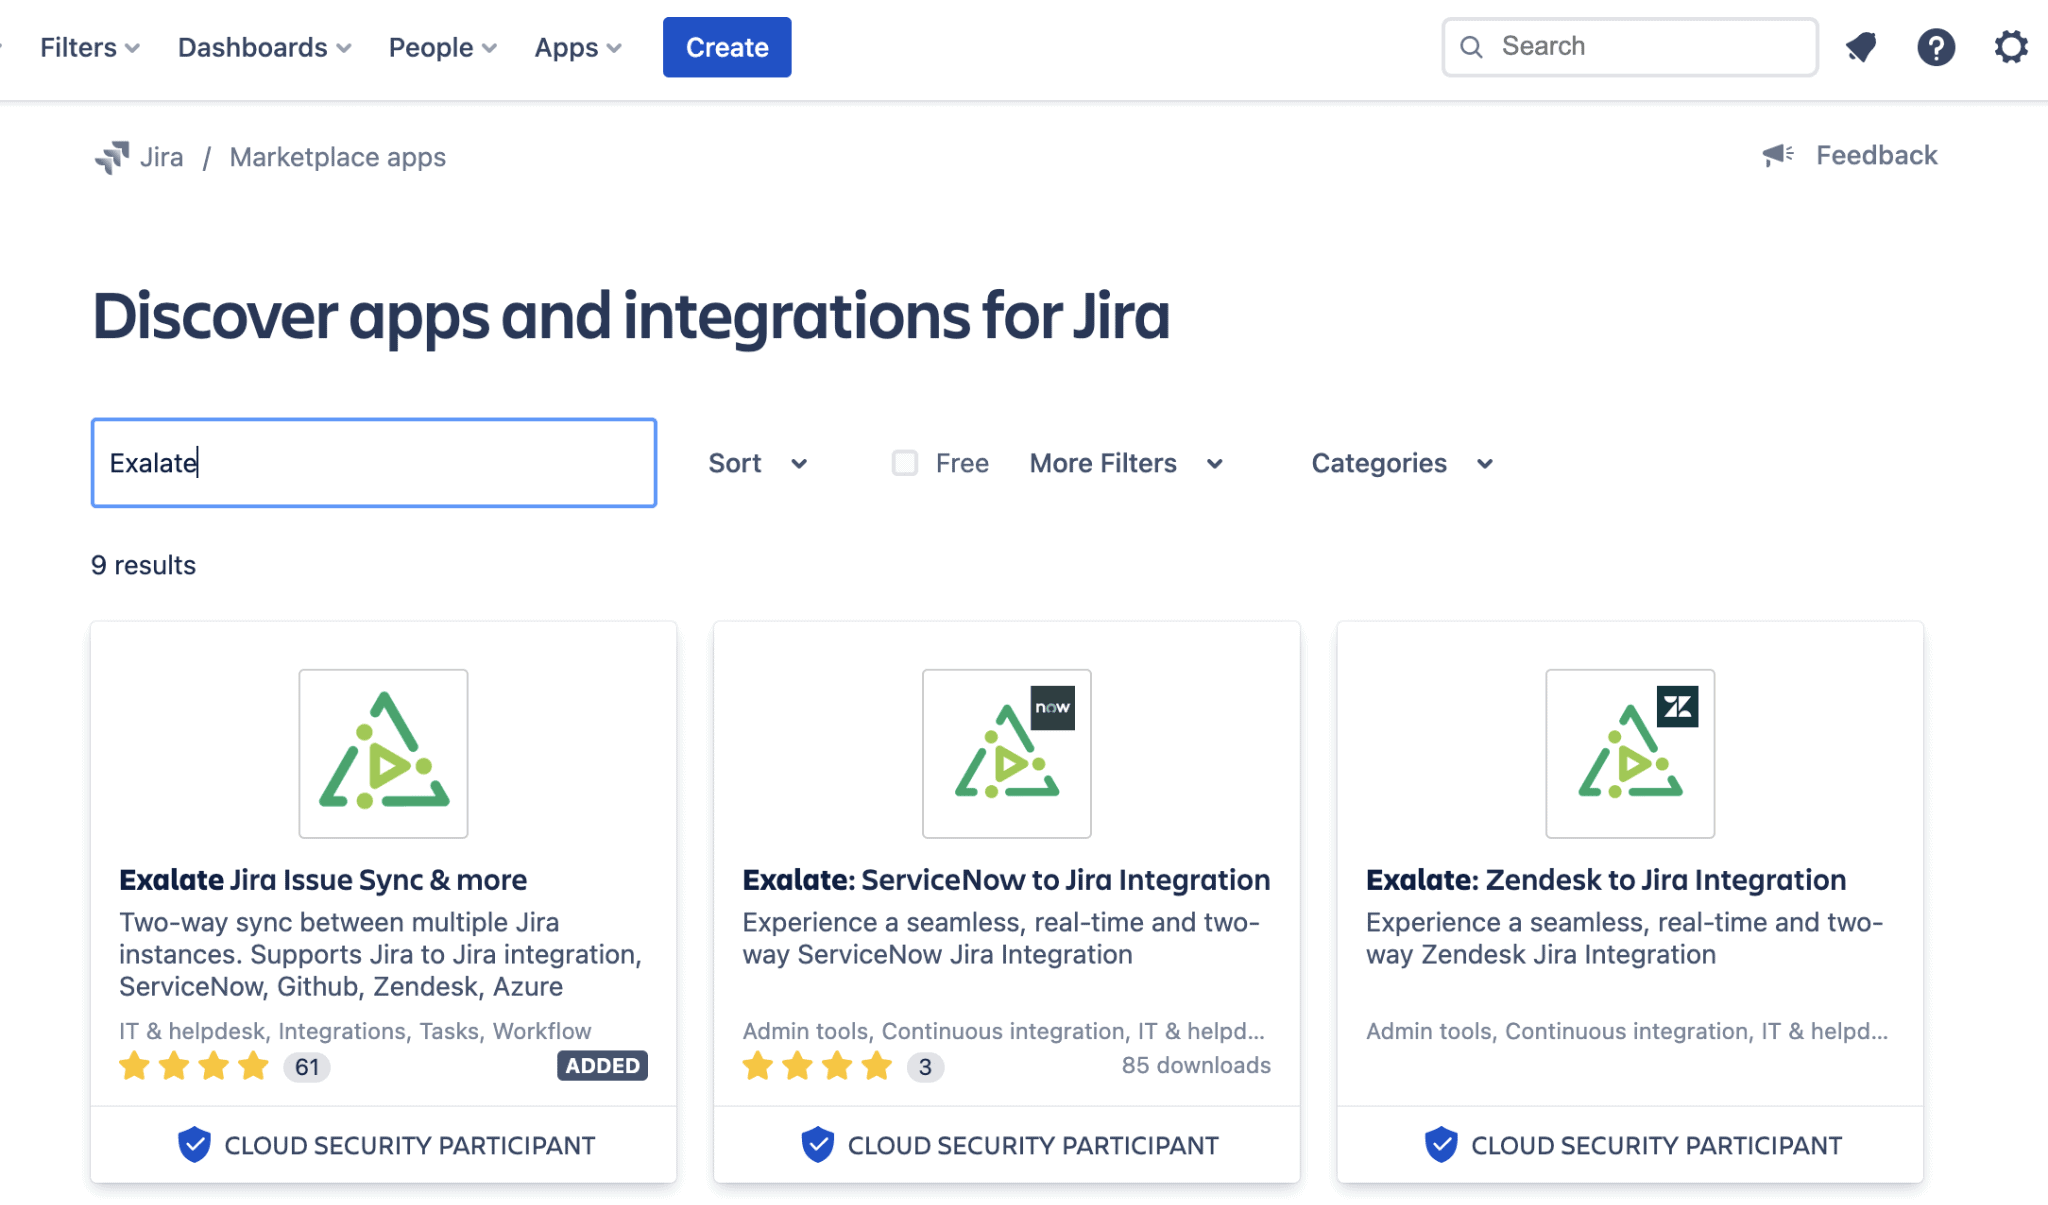Click the 9 results text
This screenshot has height=1205, width=2048.
coord(143,565)
